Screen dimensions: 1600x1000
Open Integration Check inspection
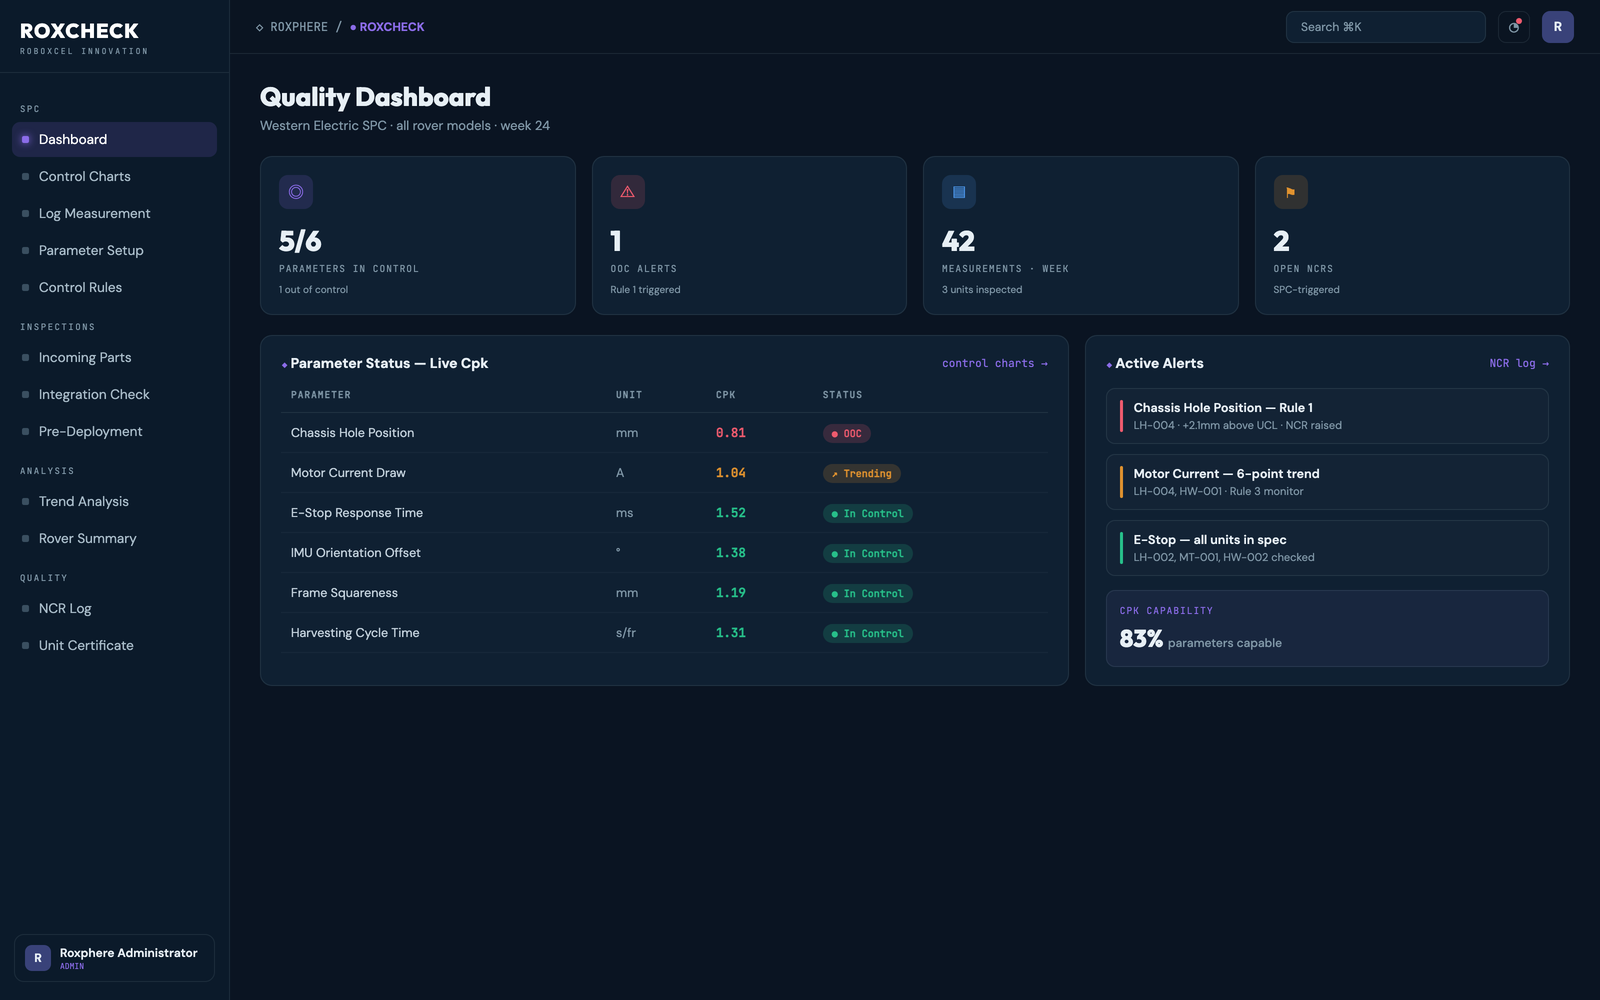tap(114, 394)
